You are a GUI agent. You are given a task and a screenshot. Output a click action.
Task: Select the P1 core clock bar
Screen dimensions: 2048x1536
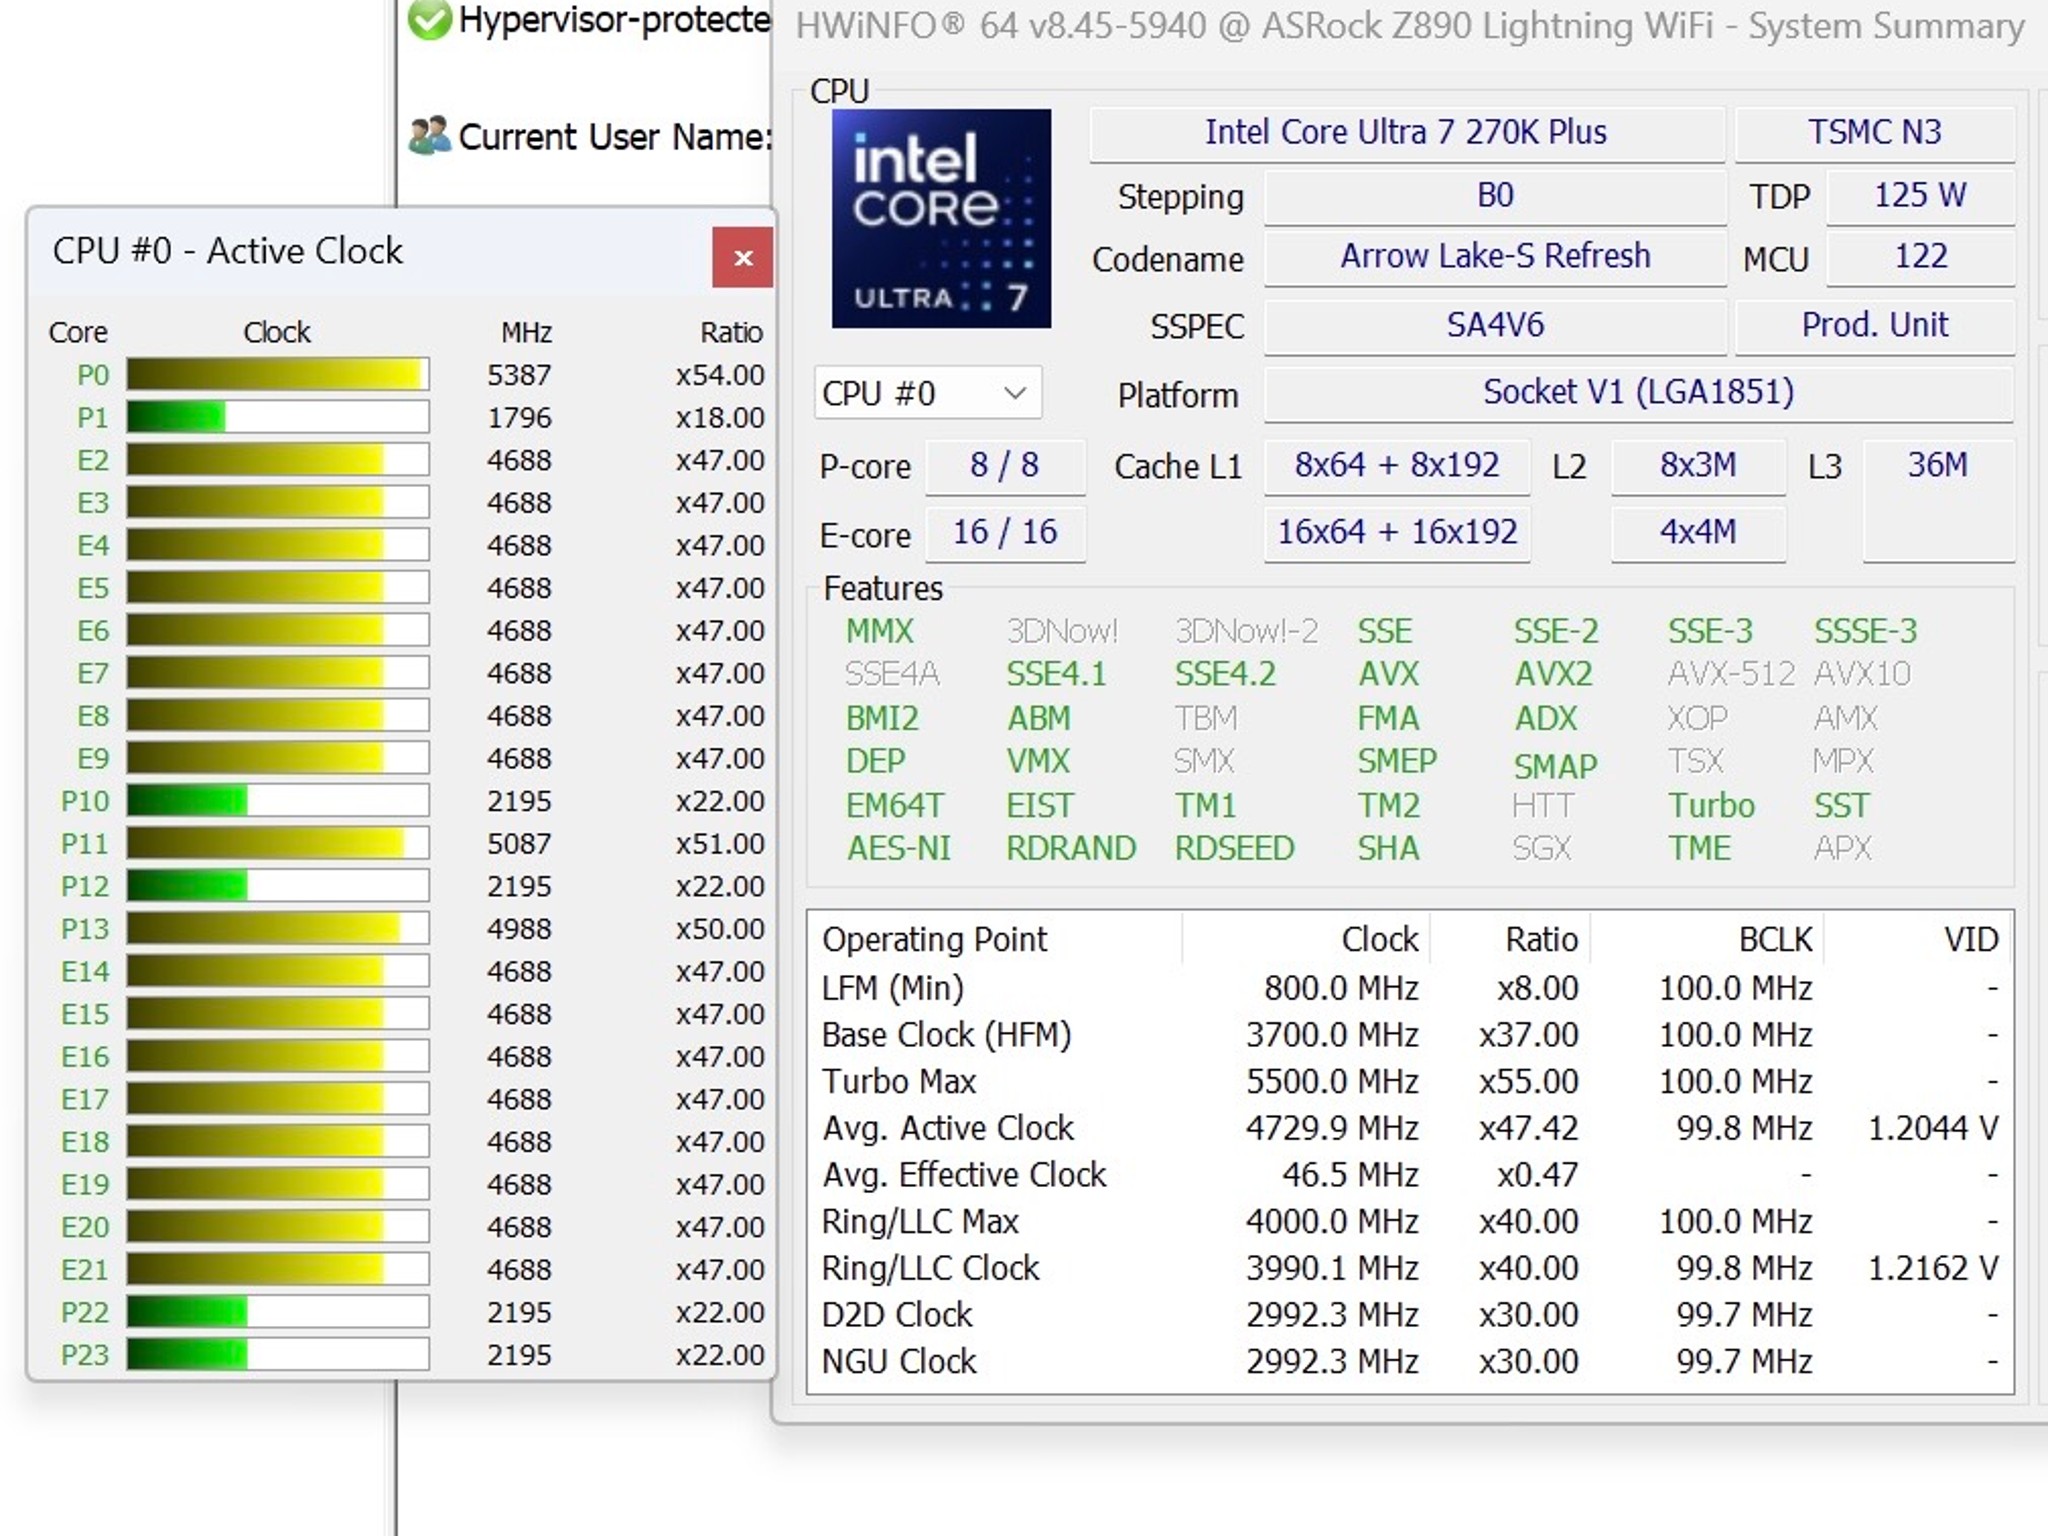(x=278, y=417)
